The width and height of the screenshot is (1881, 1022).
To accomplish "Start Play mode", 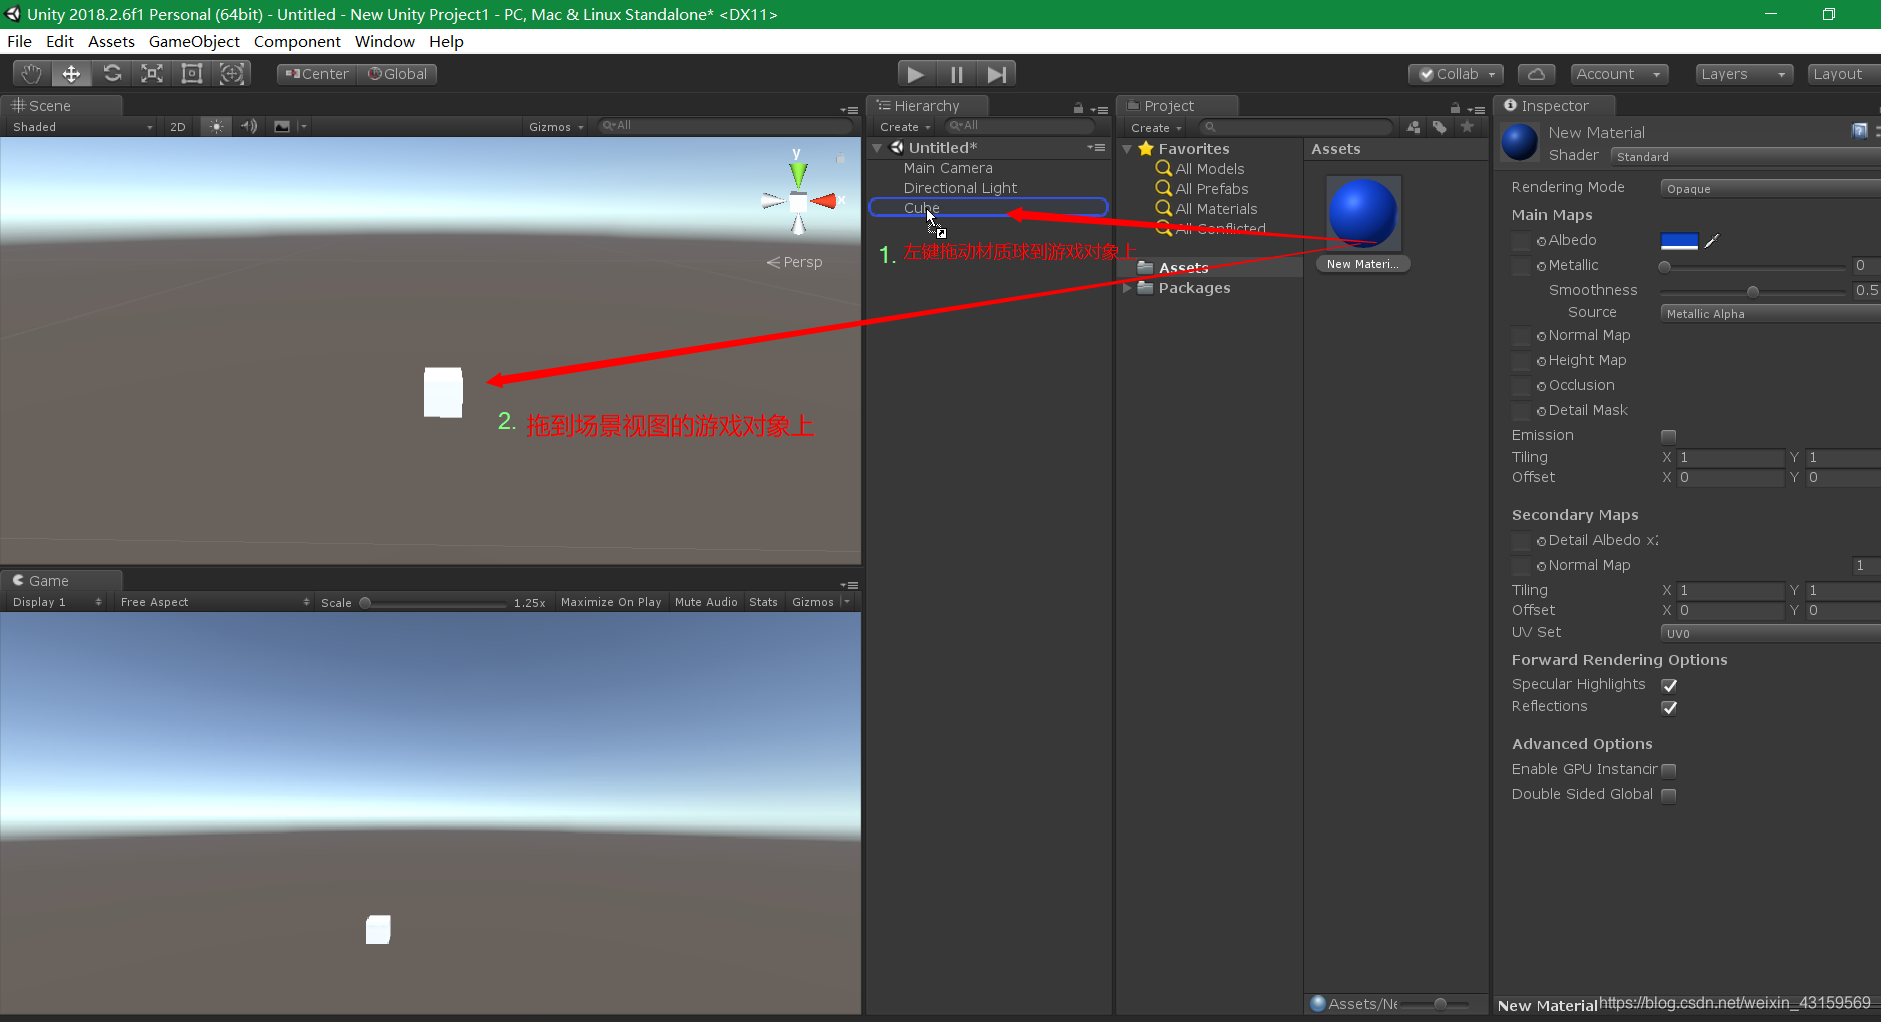I will [x=916, y=74].
